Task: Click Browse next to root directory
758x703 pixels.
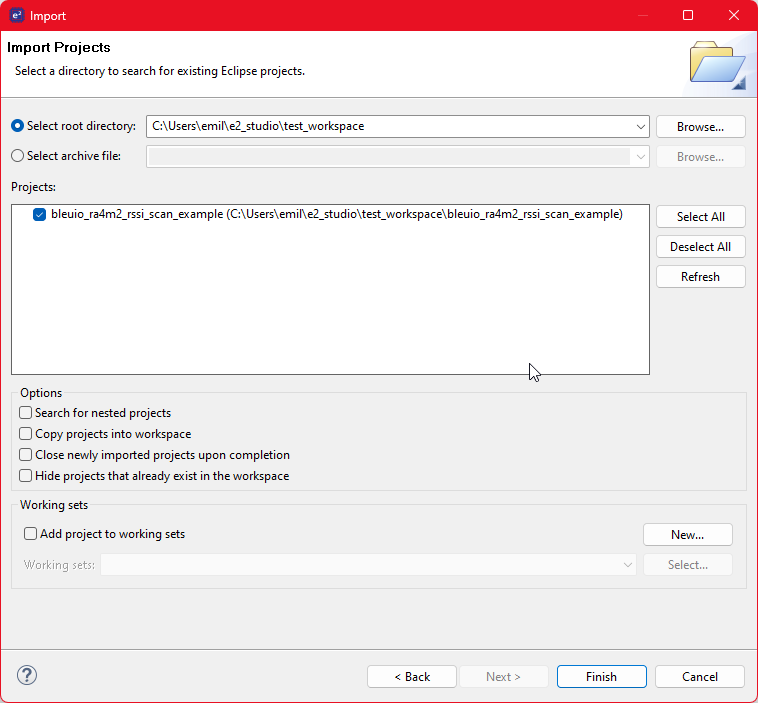Action: coord(700,127)
